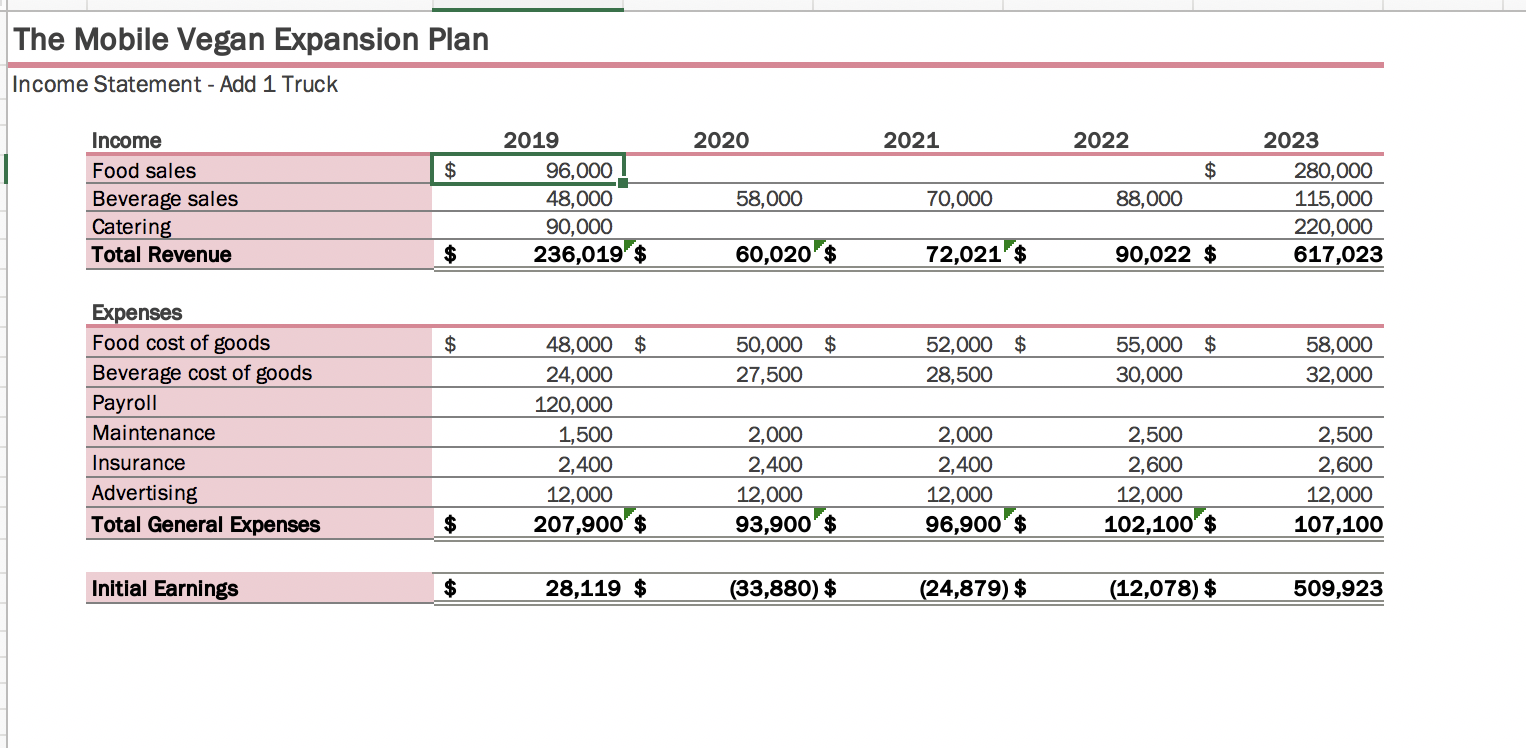Click the error indicator on the 60,020 cell
Image resolution: width=1526 pixels, height=748 pixels.
pyautogui.click(x=816, y=246)
